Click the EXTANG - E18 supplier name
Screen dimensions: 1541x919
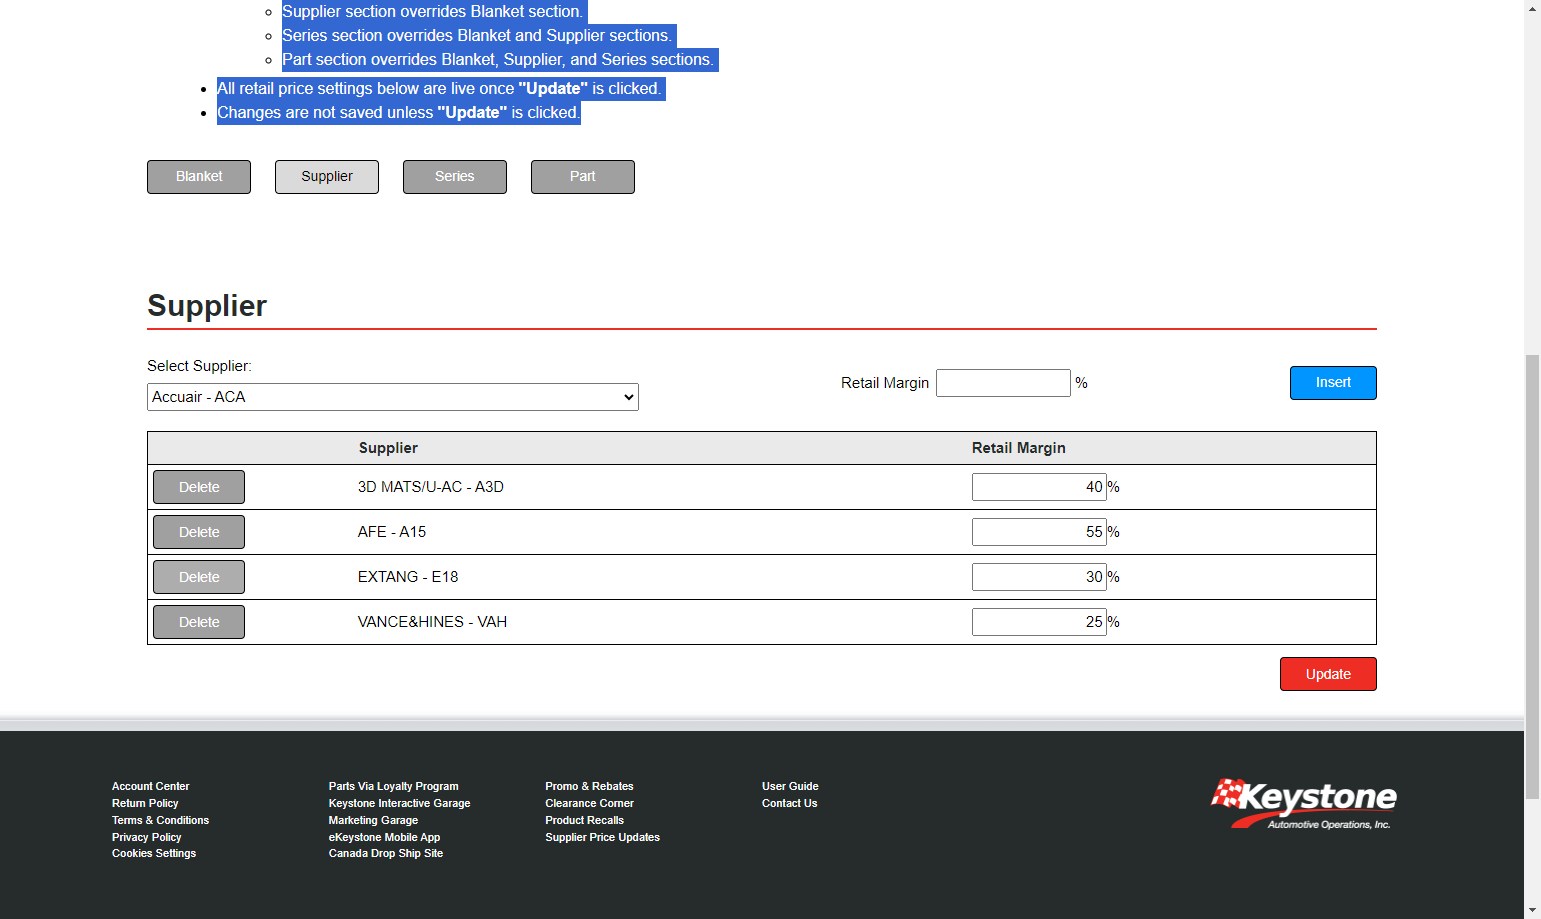408,577
